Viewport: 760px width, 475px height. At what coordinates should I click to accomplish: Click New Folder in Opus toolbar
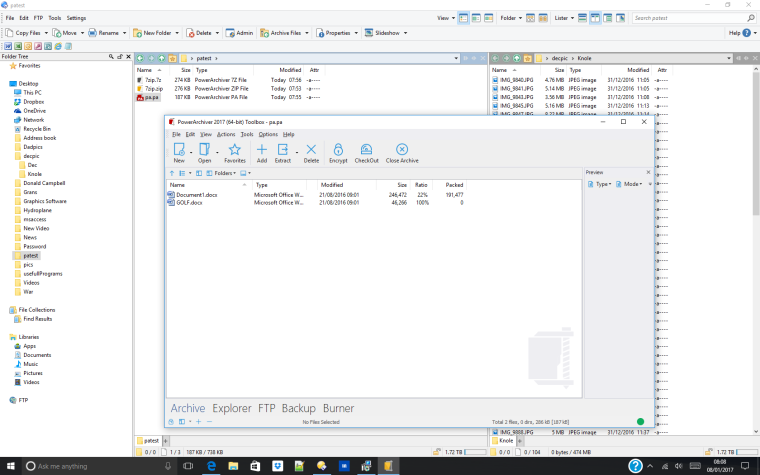pos(153,33)
